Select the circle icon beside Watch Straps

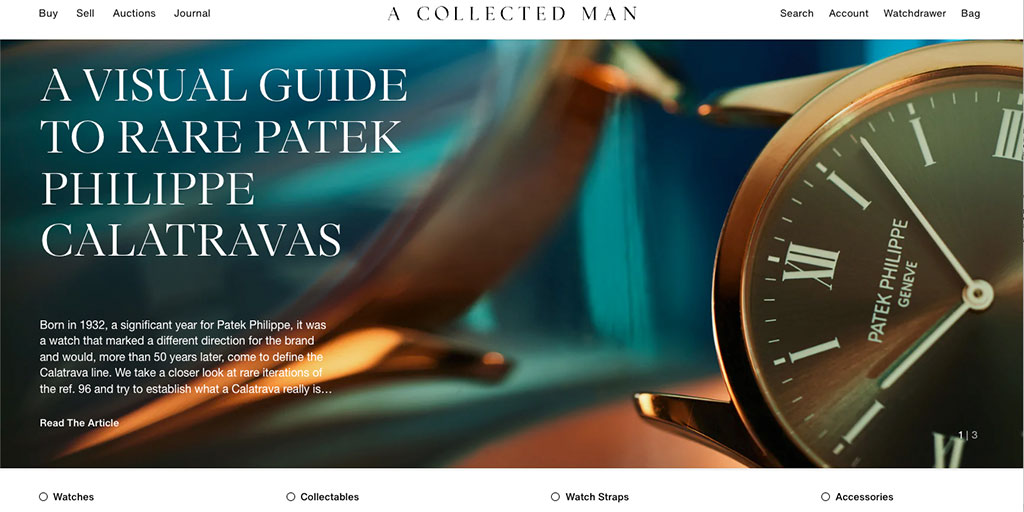(x=555, y=497)
